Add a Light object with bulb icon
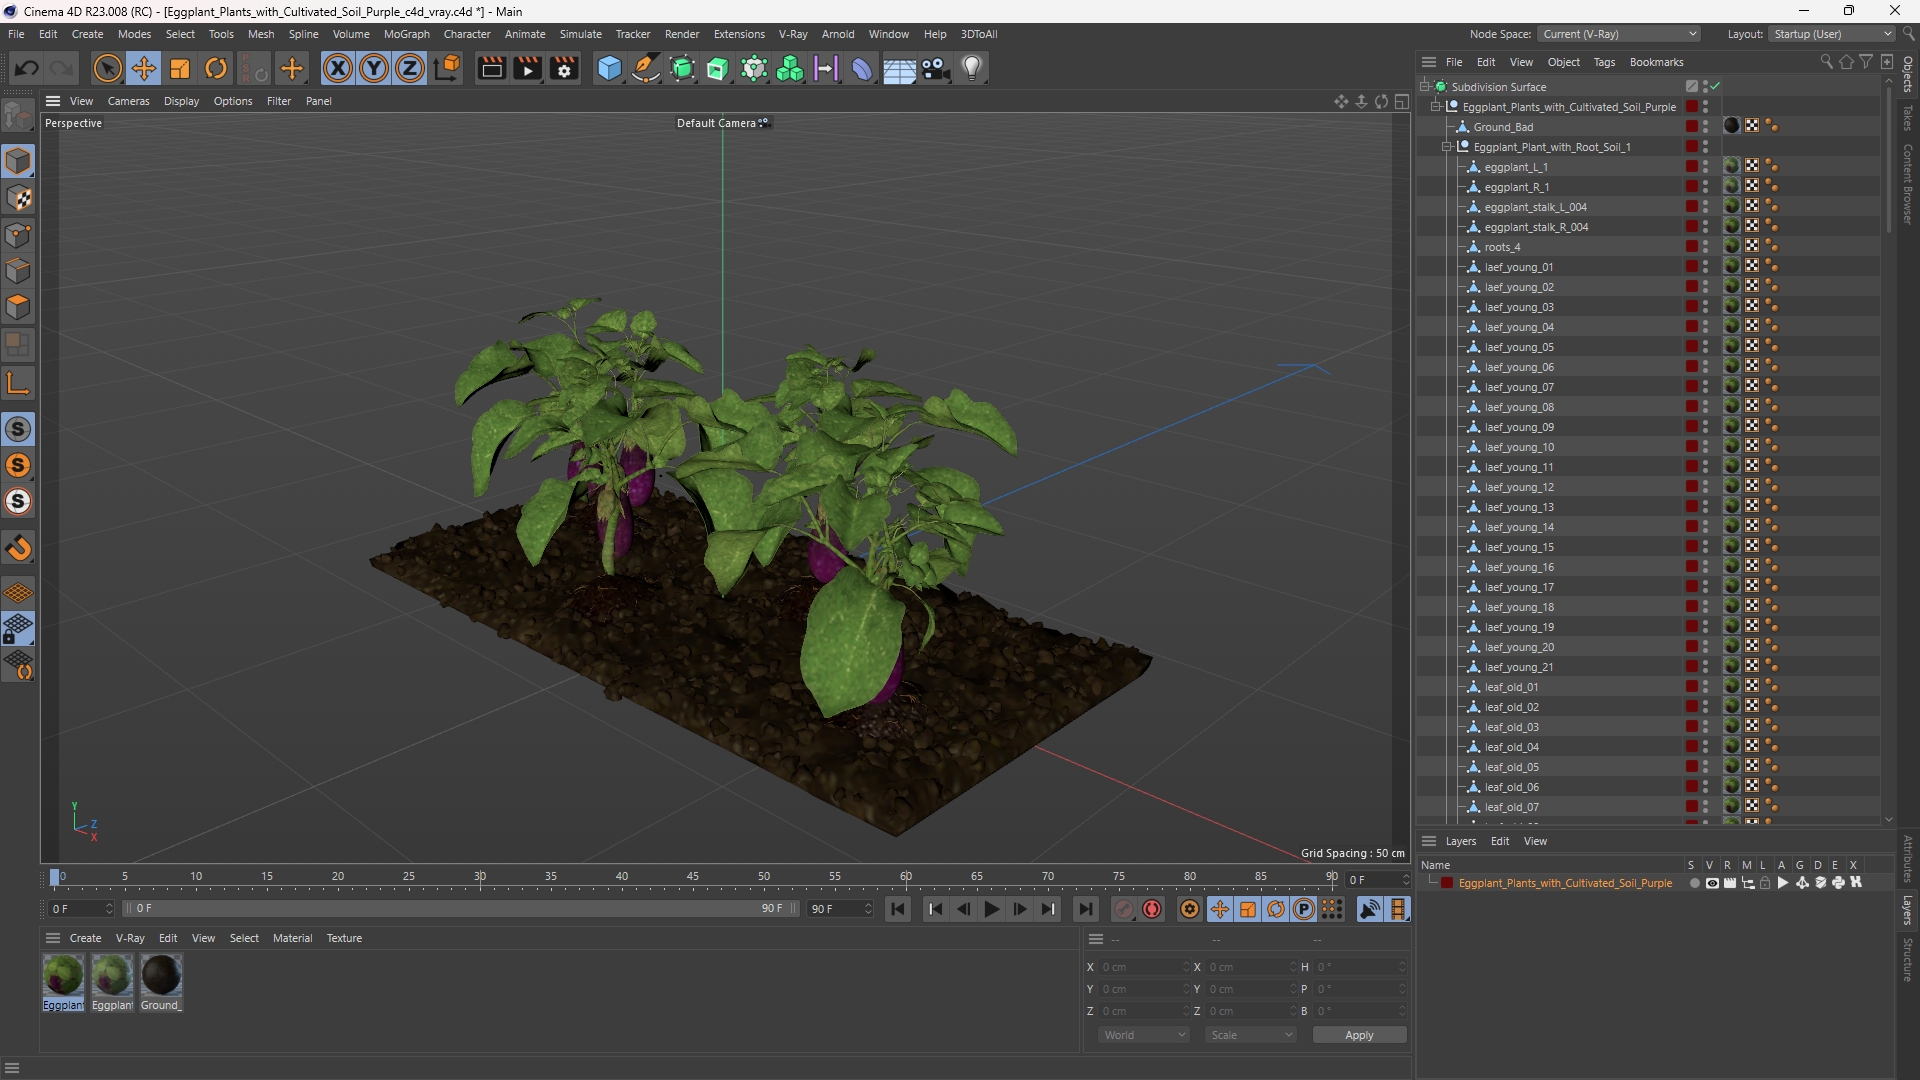 pos(972,68)
